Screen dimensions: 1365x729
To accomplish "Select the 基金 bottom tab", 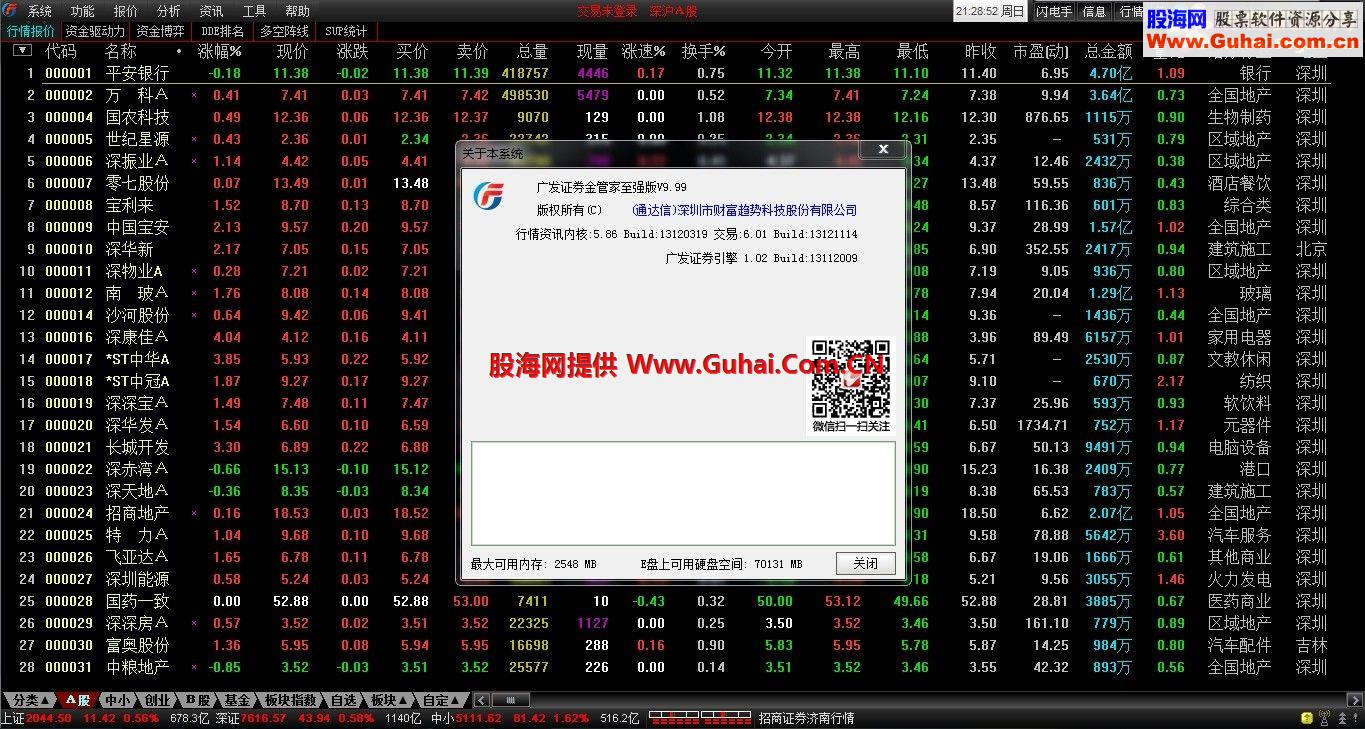I will click(x=237, y=700).
